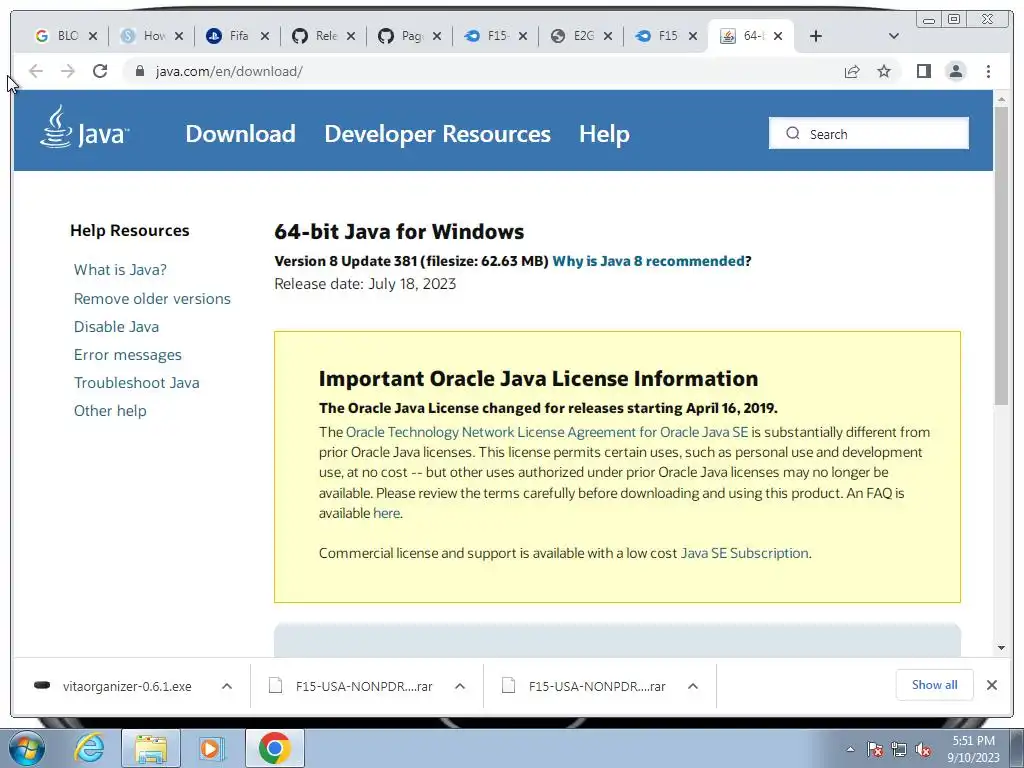
Task: Expand options for vitaorganizer-0.6.1.exe download
Action: (227, 686)
